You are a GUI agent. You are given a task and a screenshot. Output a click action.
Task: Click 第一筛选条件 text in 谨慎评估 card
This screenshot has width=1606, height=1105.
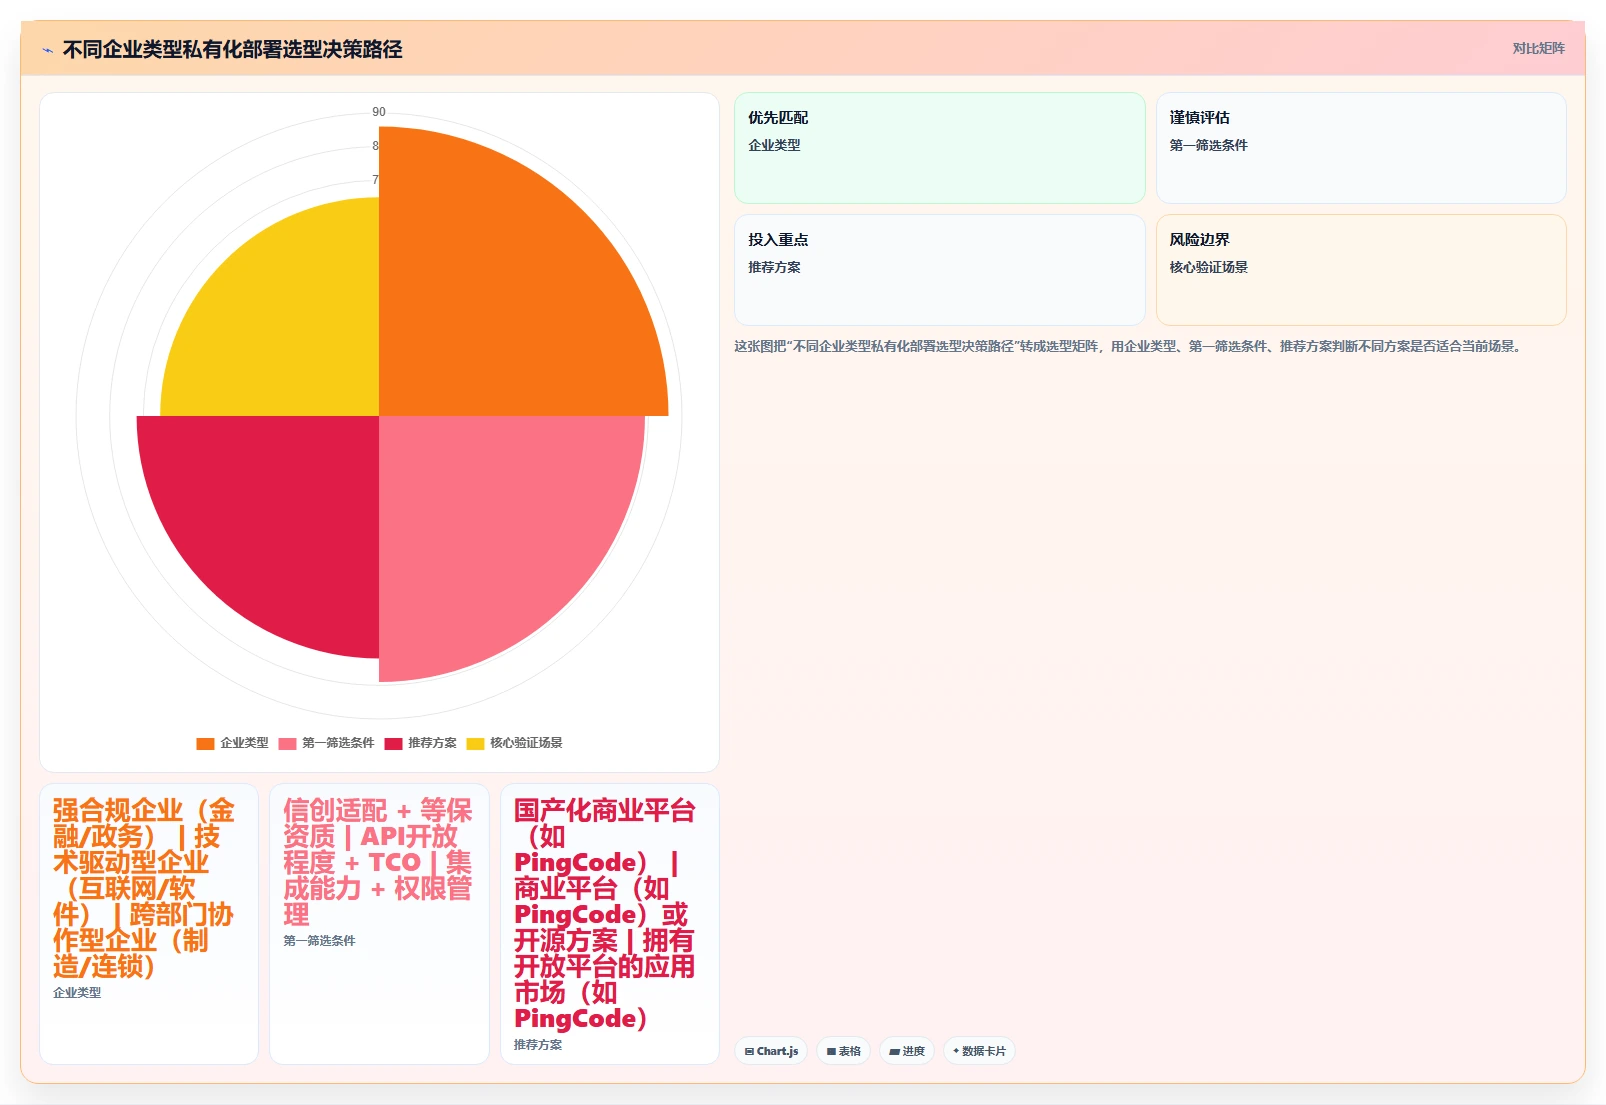(x=1208, y=145)
